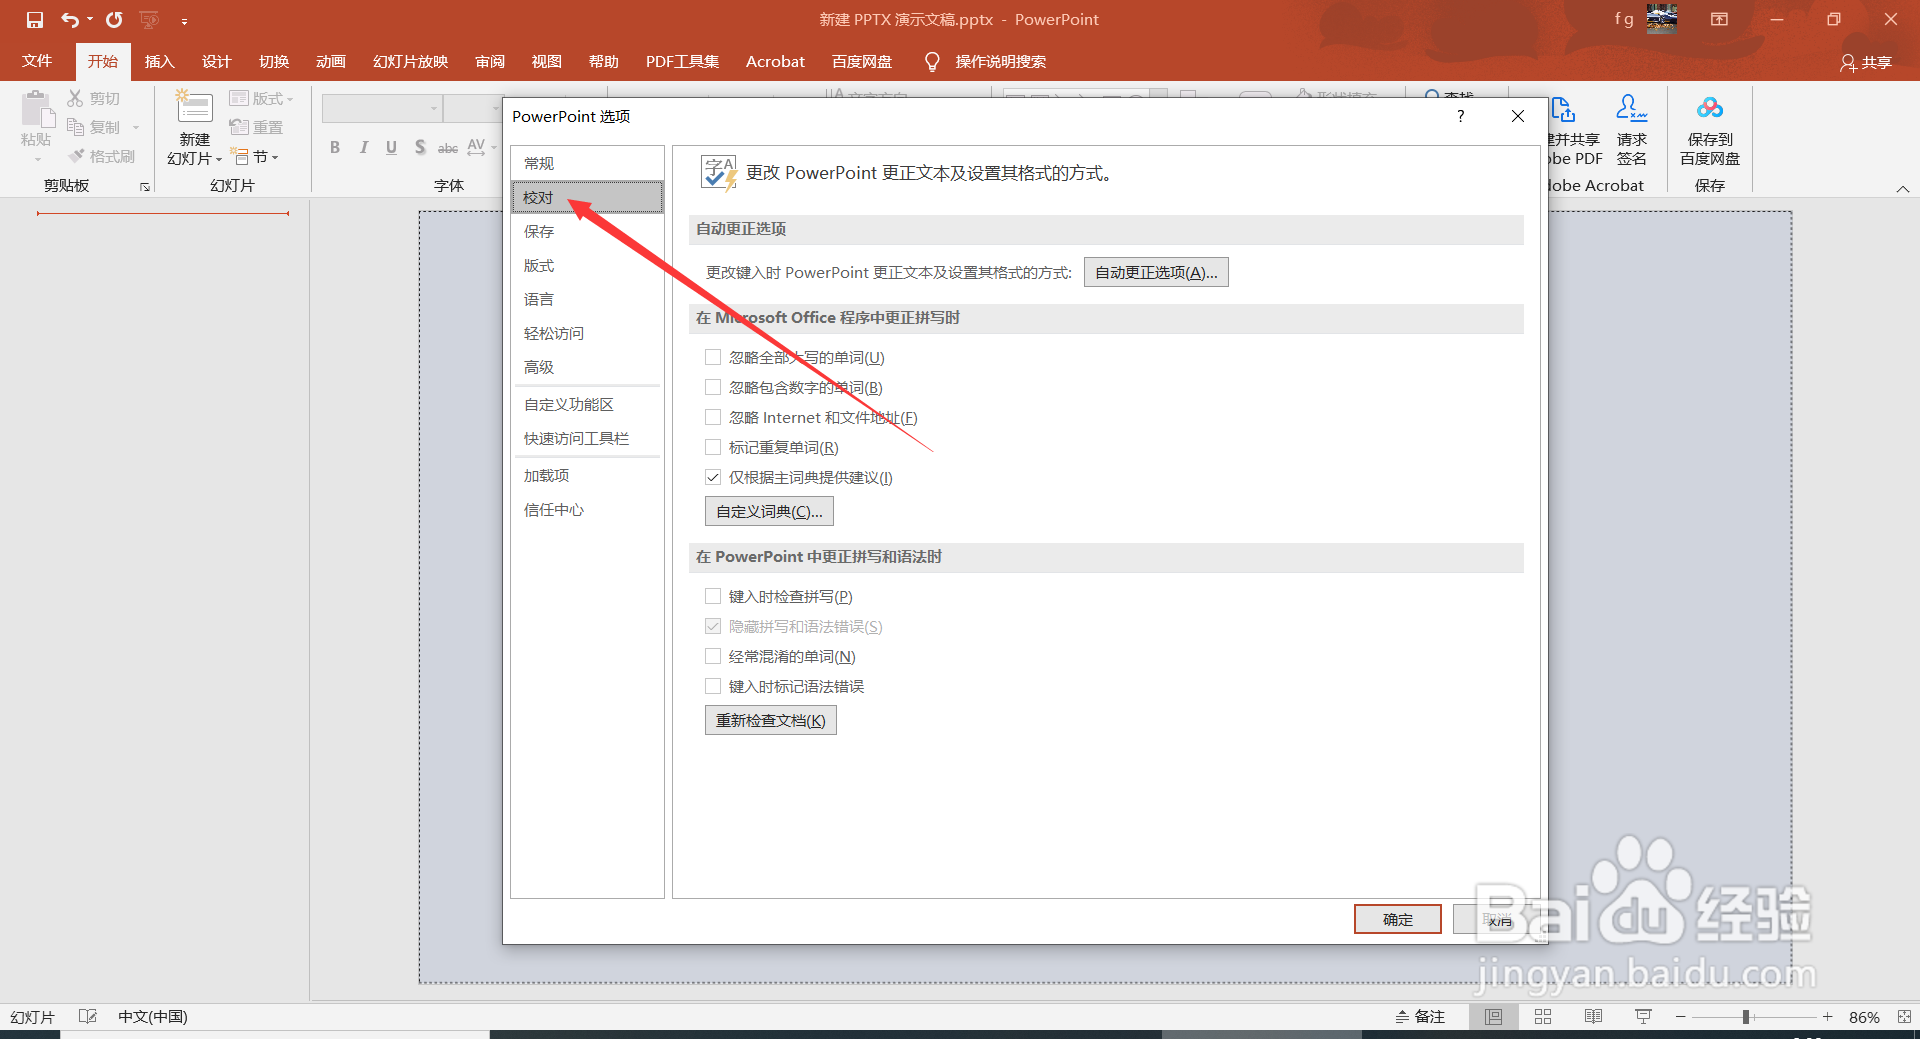
Task: Switch to the 动画 Animations tab
Action: click(x=330, y=61)
